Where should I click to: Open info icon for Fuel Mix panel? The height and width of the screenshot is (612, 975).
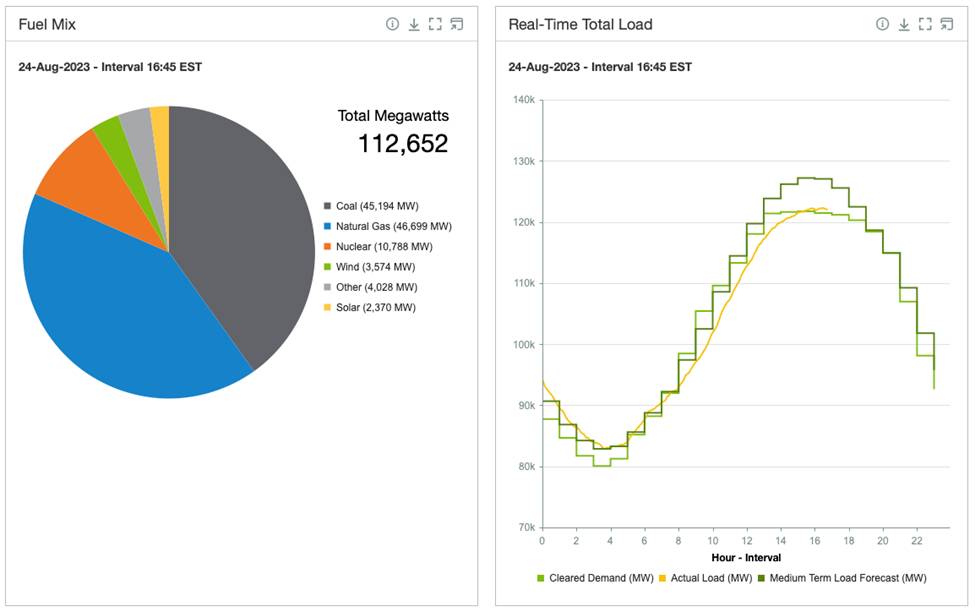click(x=392, y=24)
